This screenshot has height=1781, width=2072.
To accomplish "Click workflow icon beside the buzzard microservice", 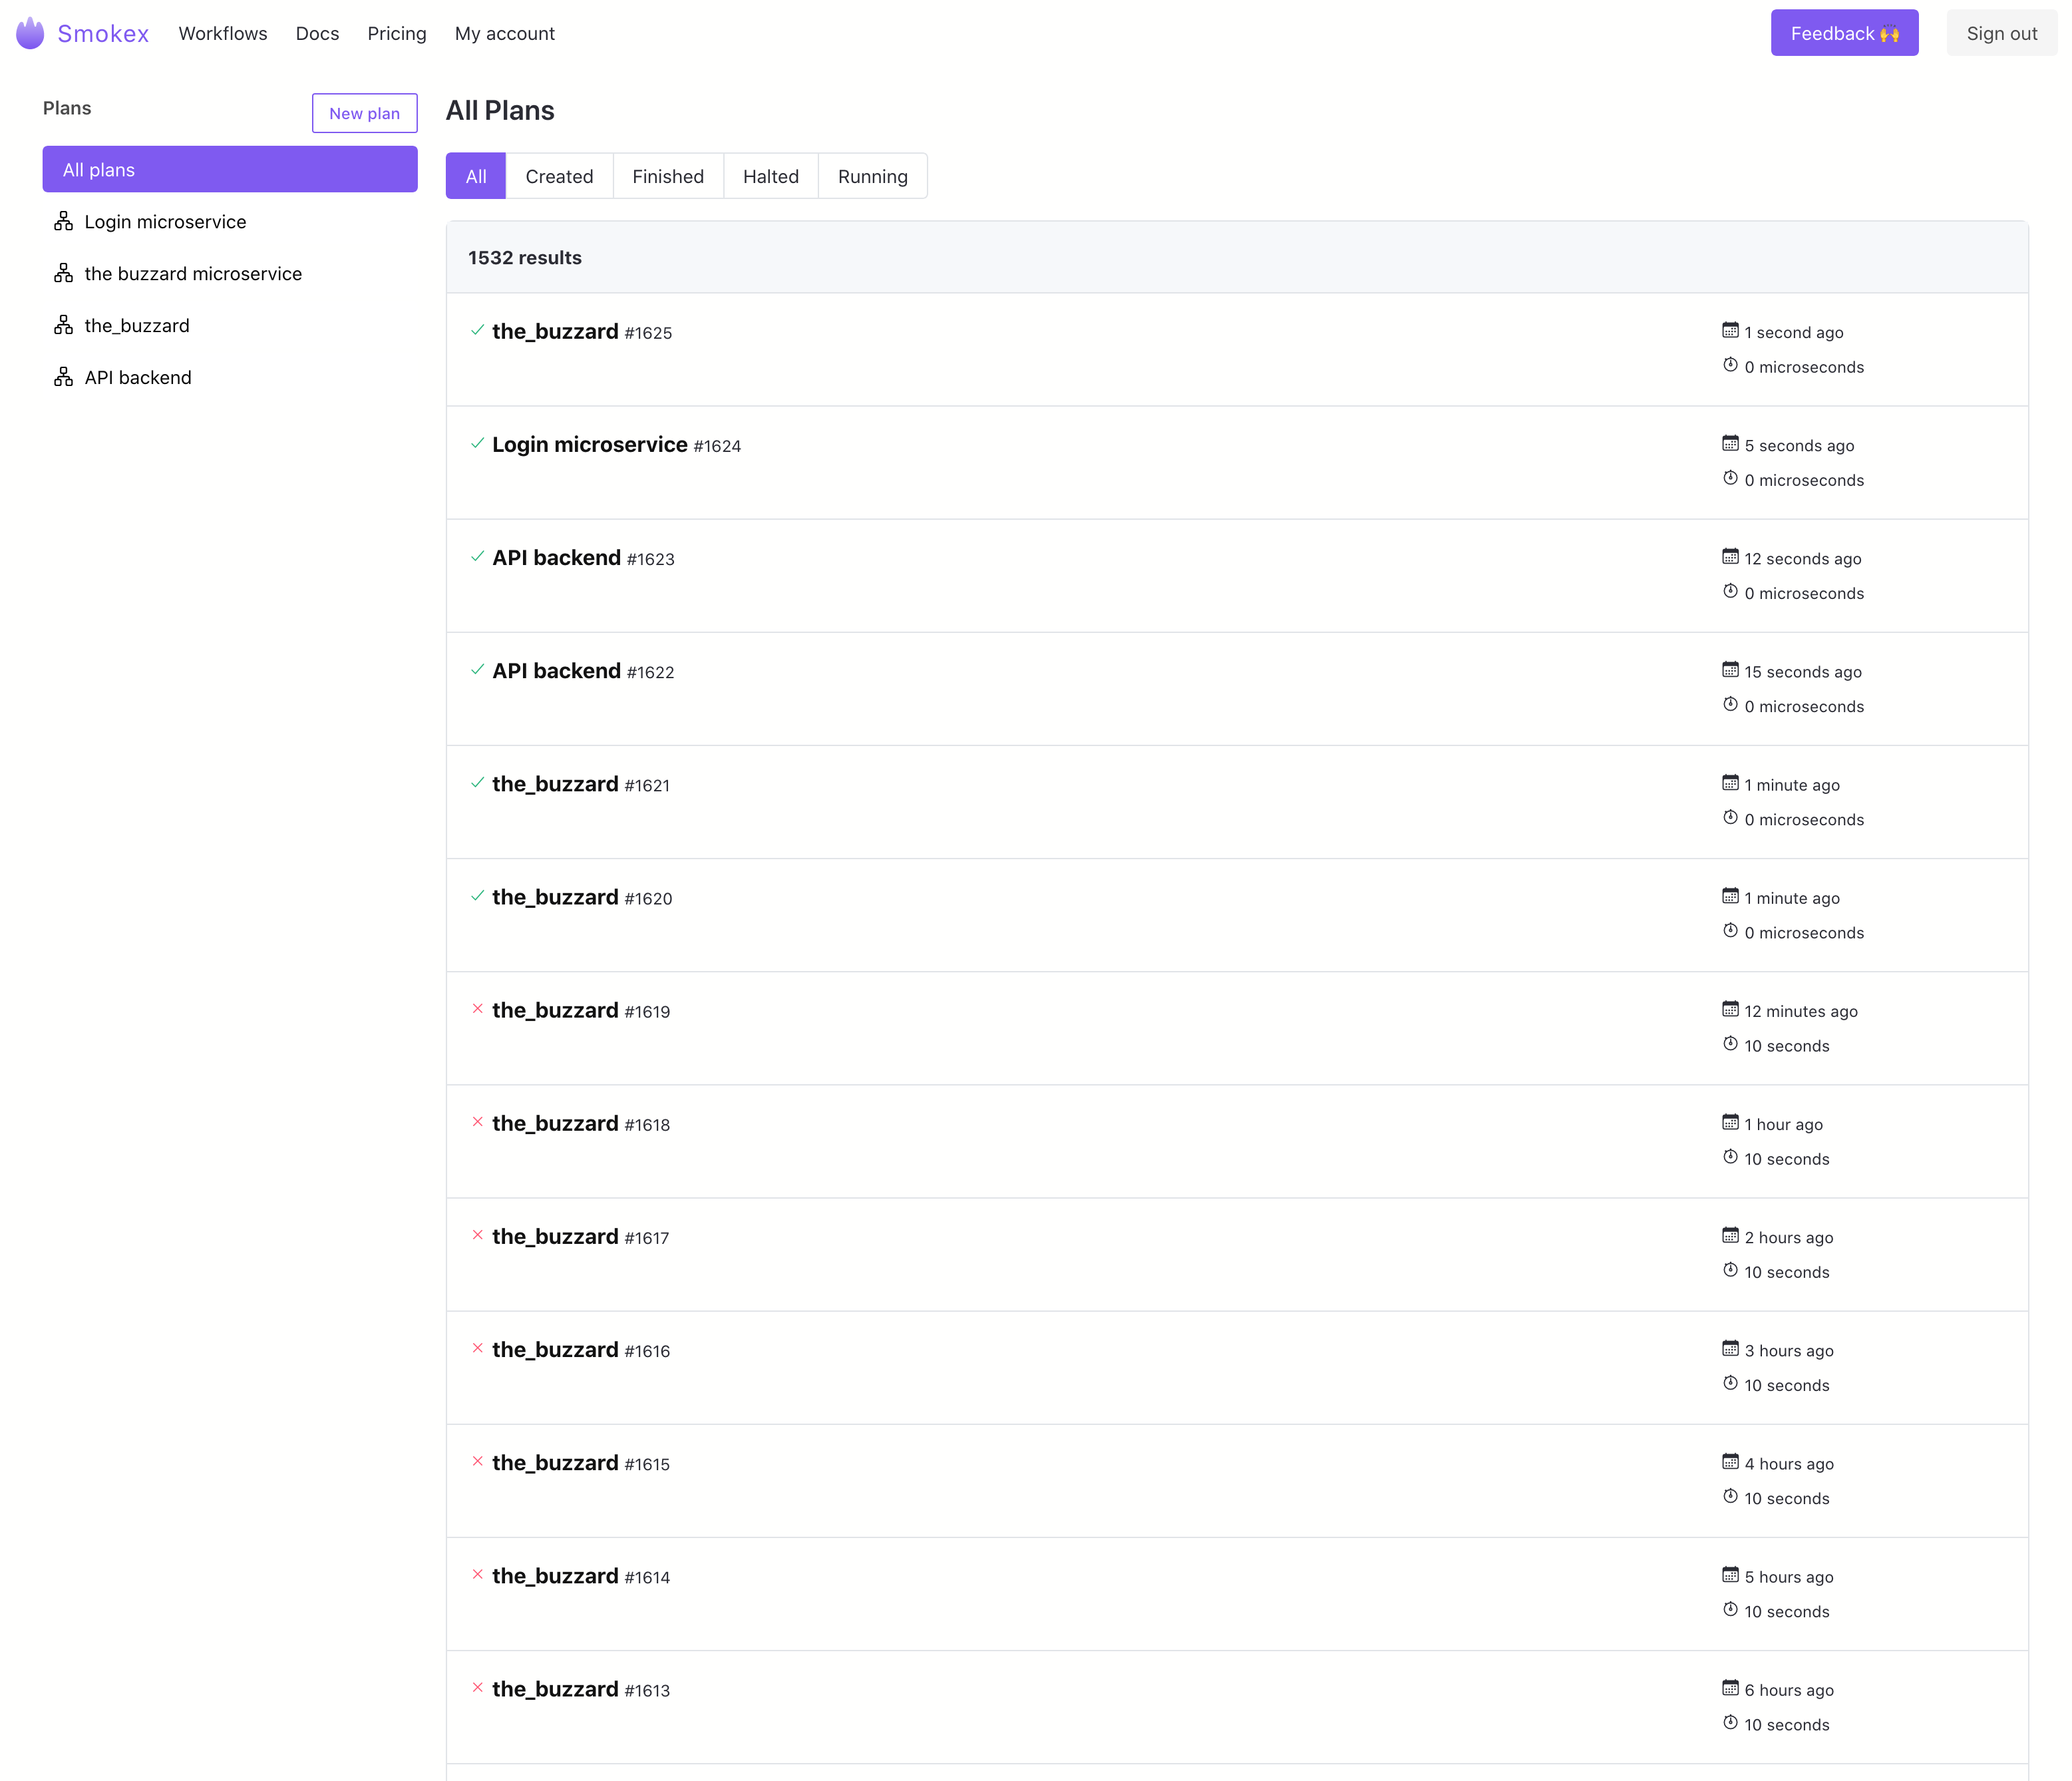I will coord(63,273).
